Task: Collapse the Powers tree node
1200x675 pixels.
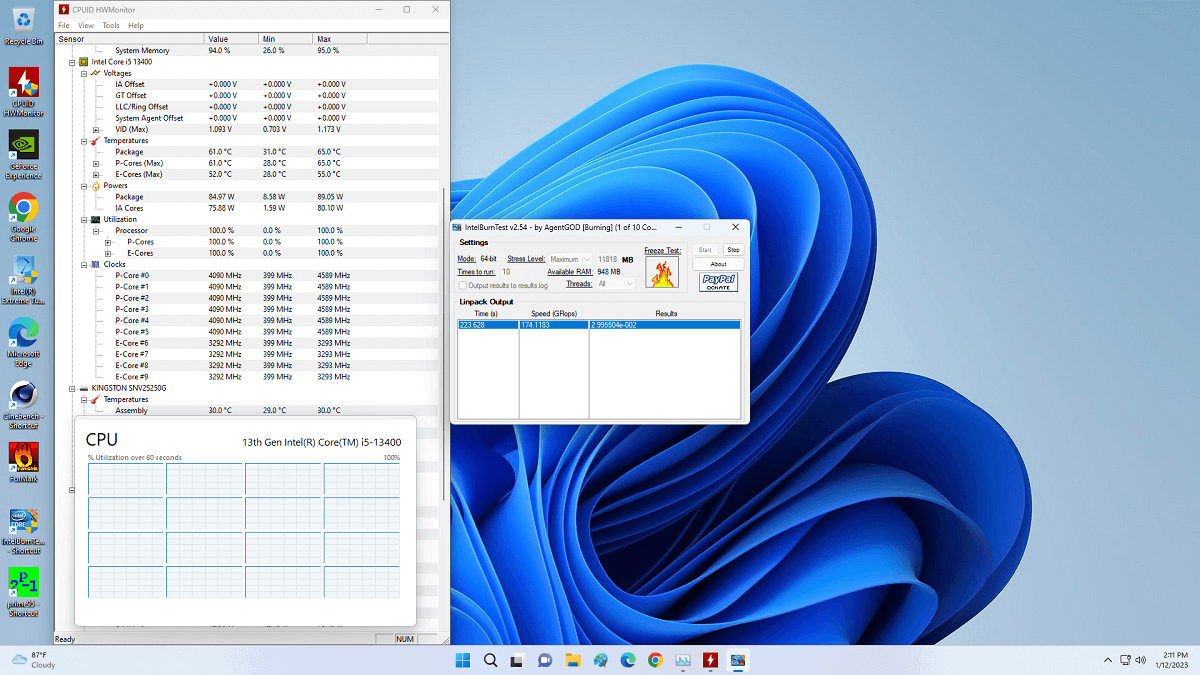Action: (x=84, y=186)
